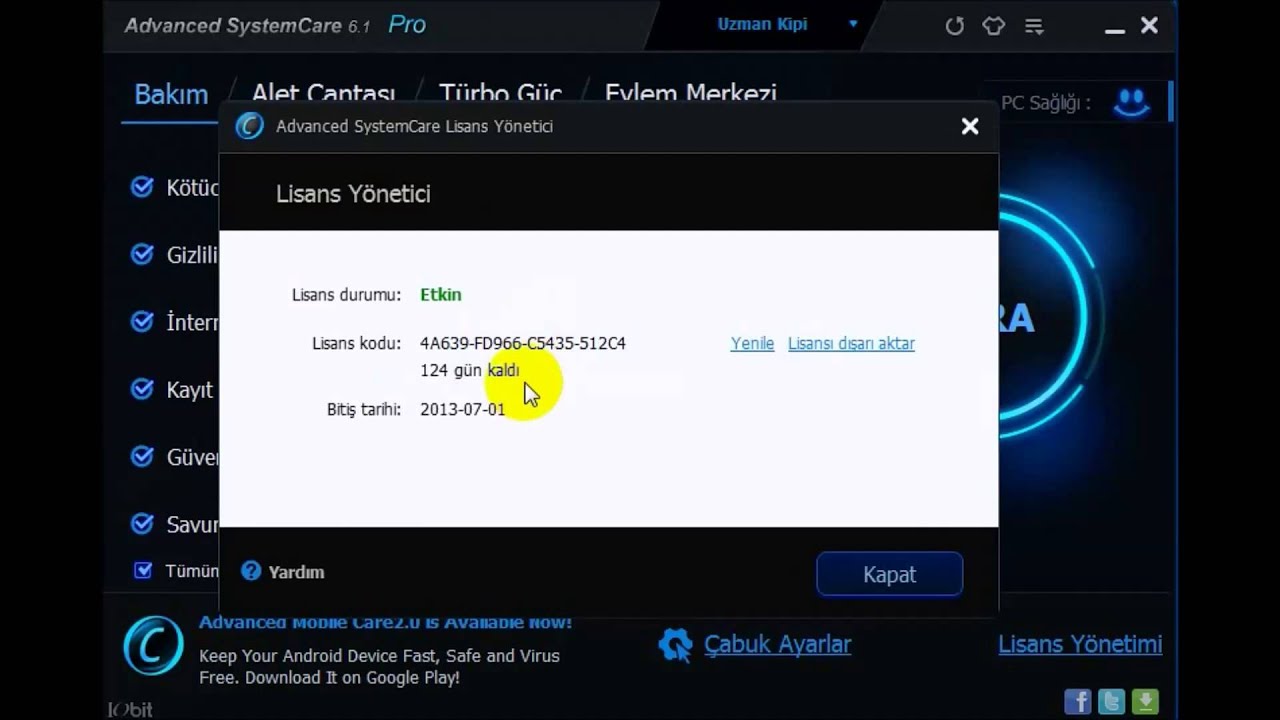Toggle the Tümünü select-all checkbox

pyautogui.click(x=143, y=570)
